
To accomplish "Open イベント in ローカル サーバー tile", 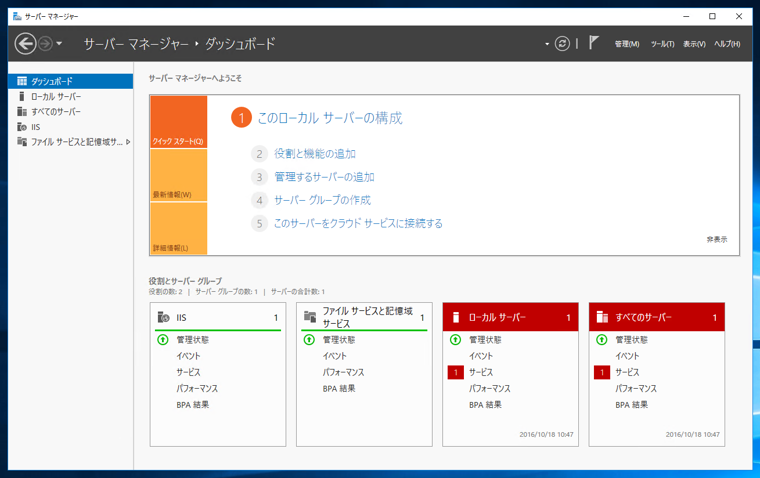I will point(481,356).
